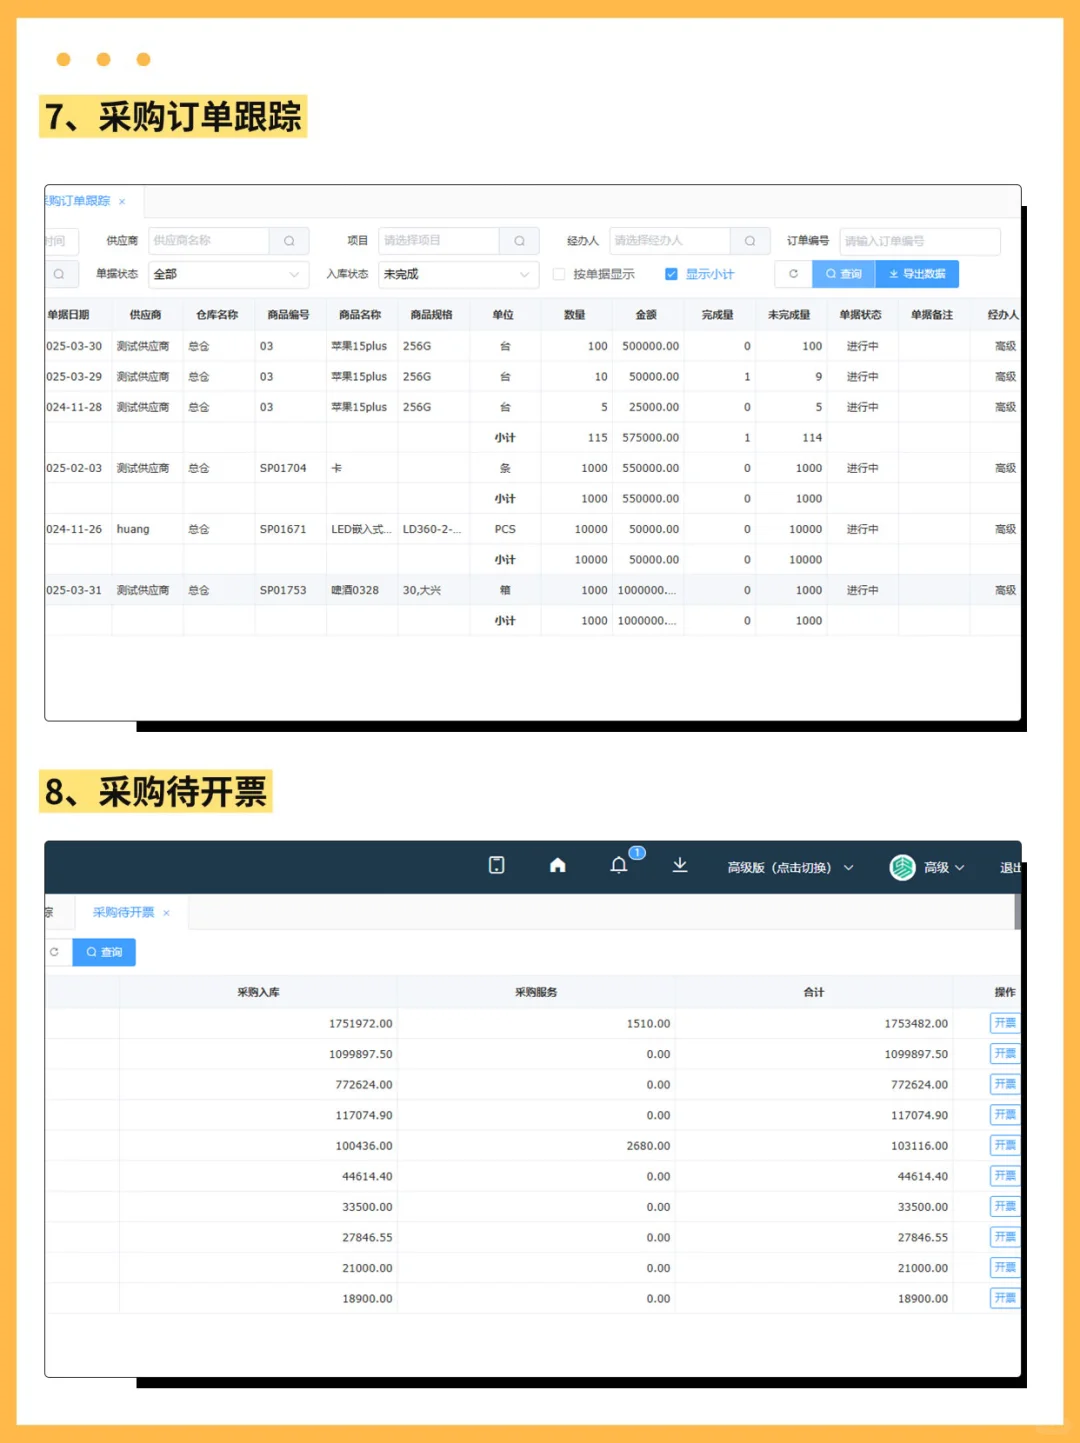The height and width of the screenshot is (1443, 1080).
Task: Click the 查询 query button
Action: (x=843, y=273)
